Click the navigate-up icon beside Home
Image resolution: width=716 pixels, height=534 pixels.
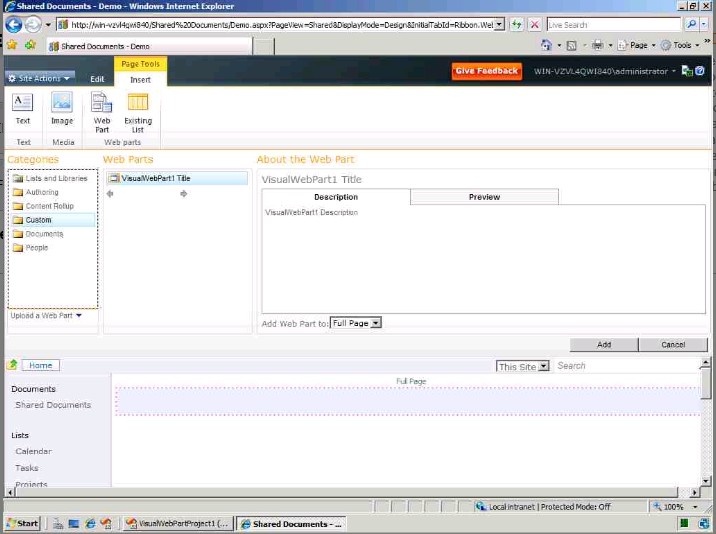pyautogui.click(x=12, y=365)
